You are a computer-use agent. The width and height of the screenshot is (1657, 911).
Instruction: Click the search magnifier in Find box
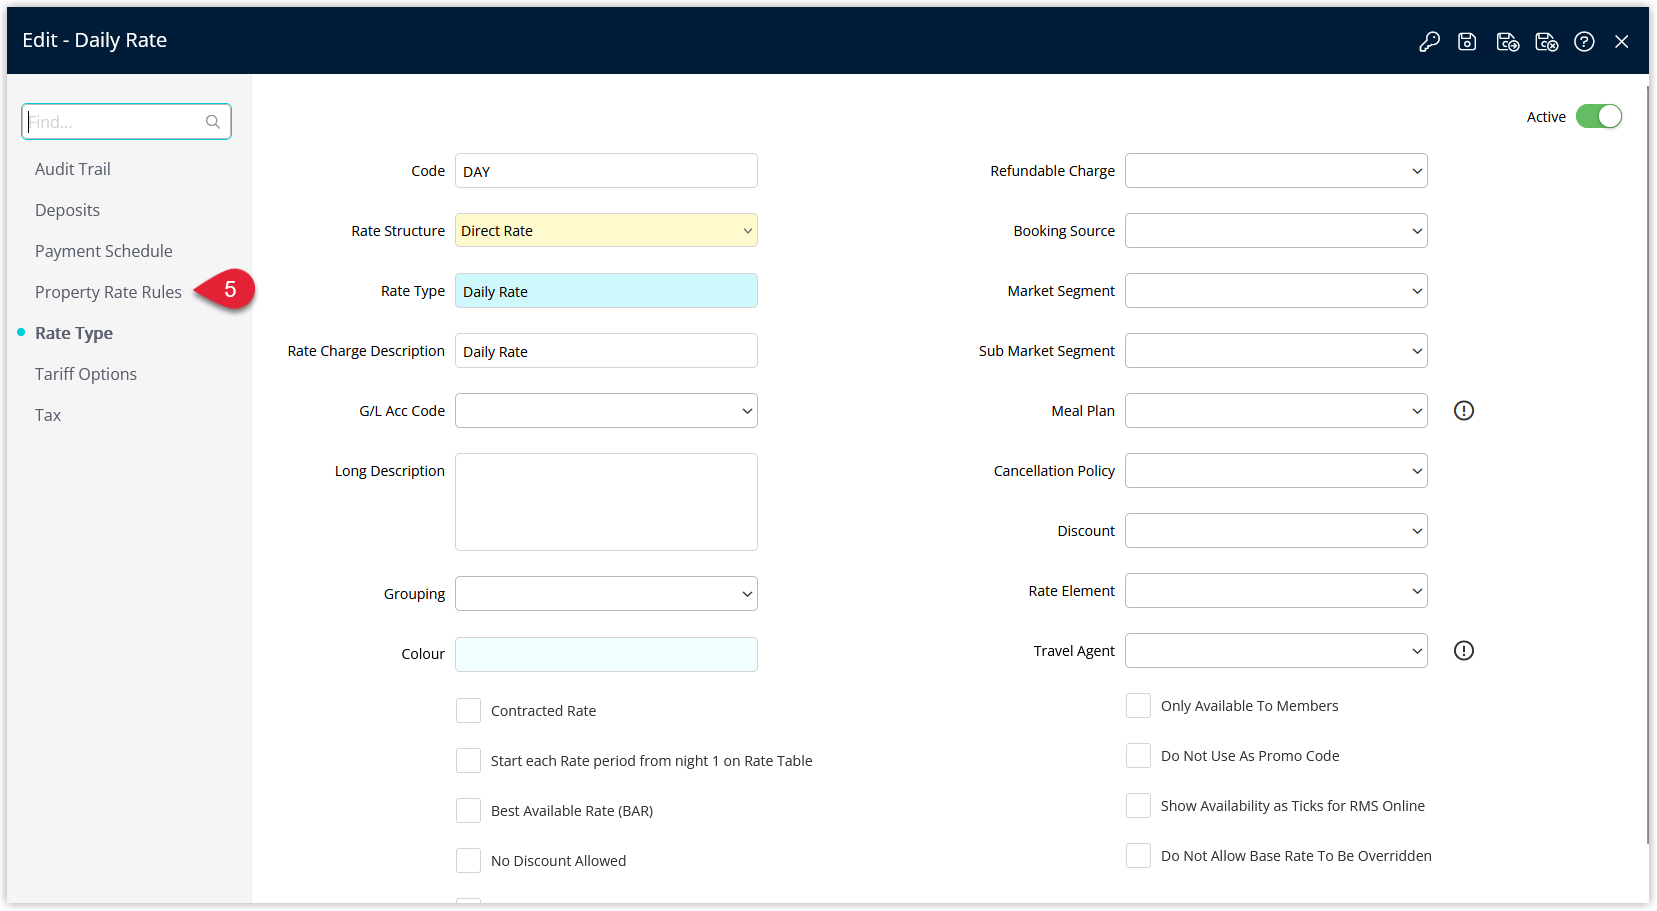click(x=213, y=122)
